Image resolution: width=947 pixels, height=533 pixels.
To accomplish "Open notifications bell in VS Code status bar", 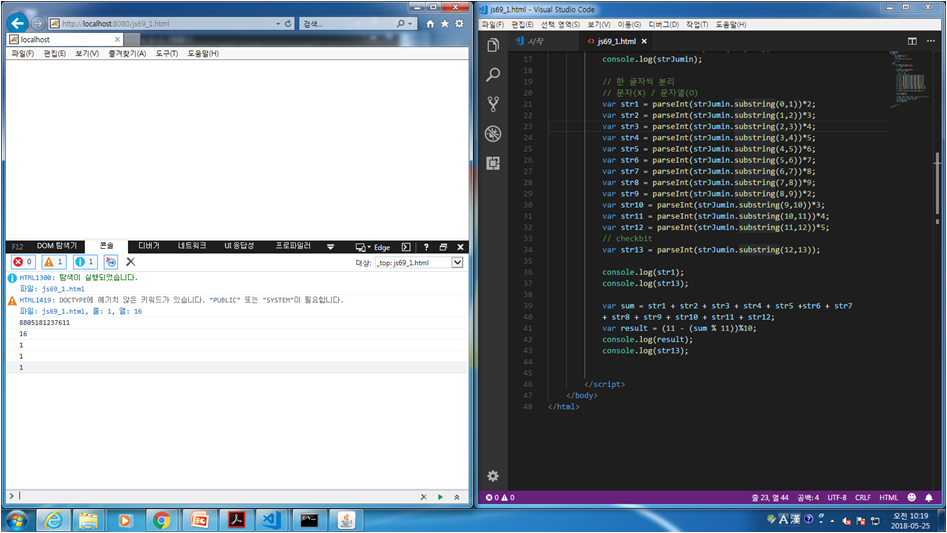I will point(929,497).
